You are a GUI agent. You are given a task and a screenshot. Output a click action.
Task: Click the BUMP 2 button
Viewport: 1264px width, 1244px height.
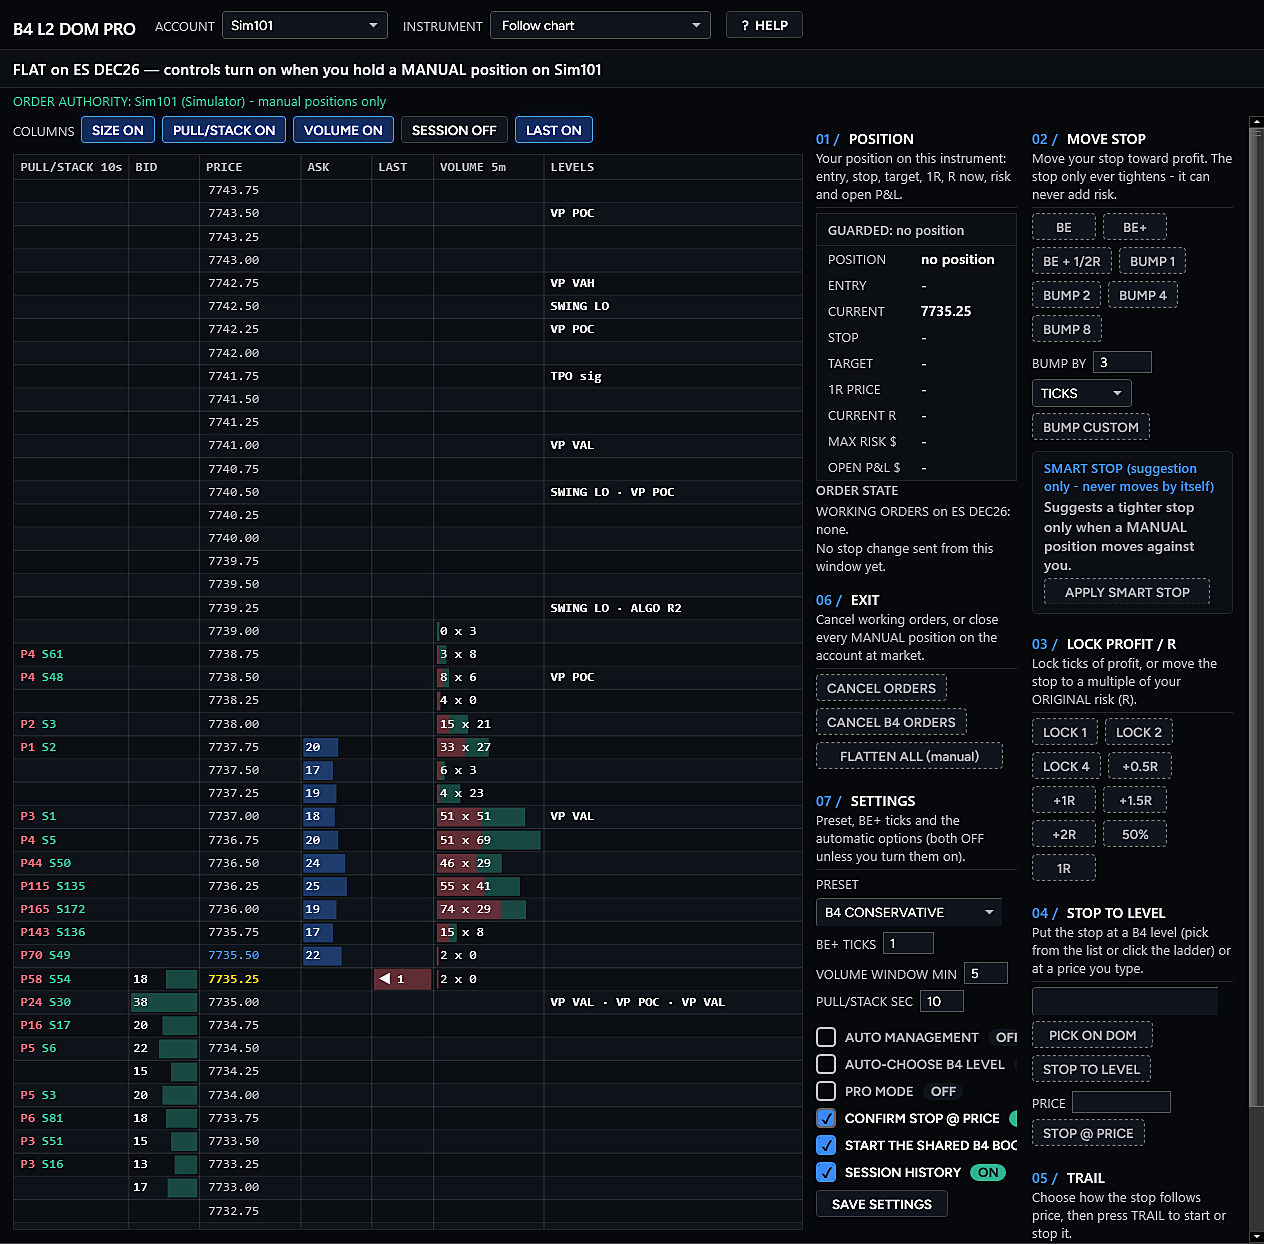coord(1067,295)
